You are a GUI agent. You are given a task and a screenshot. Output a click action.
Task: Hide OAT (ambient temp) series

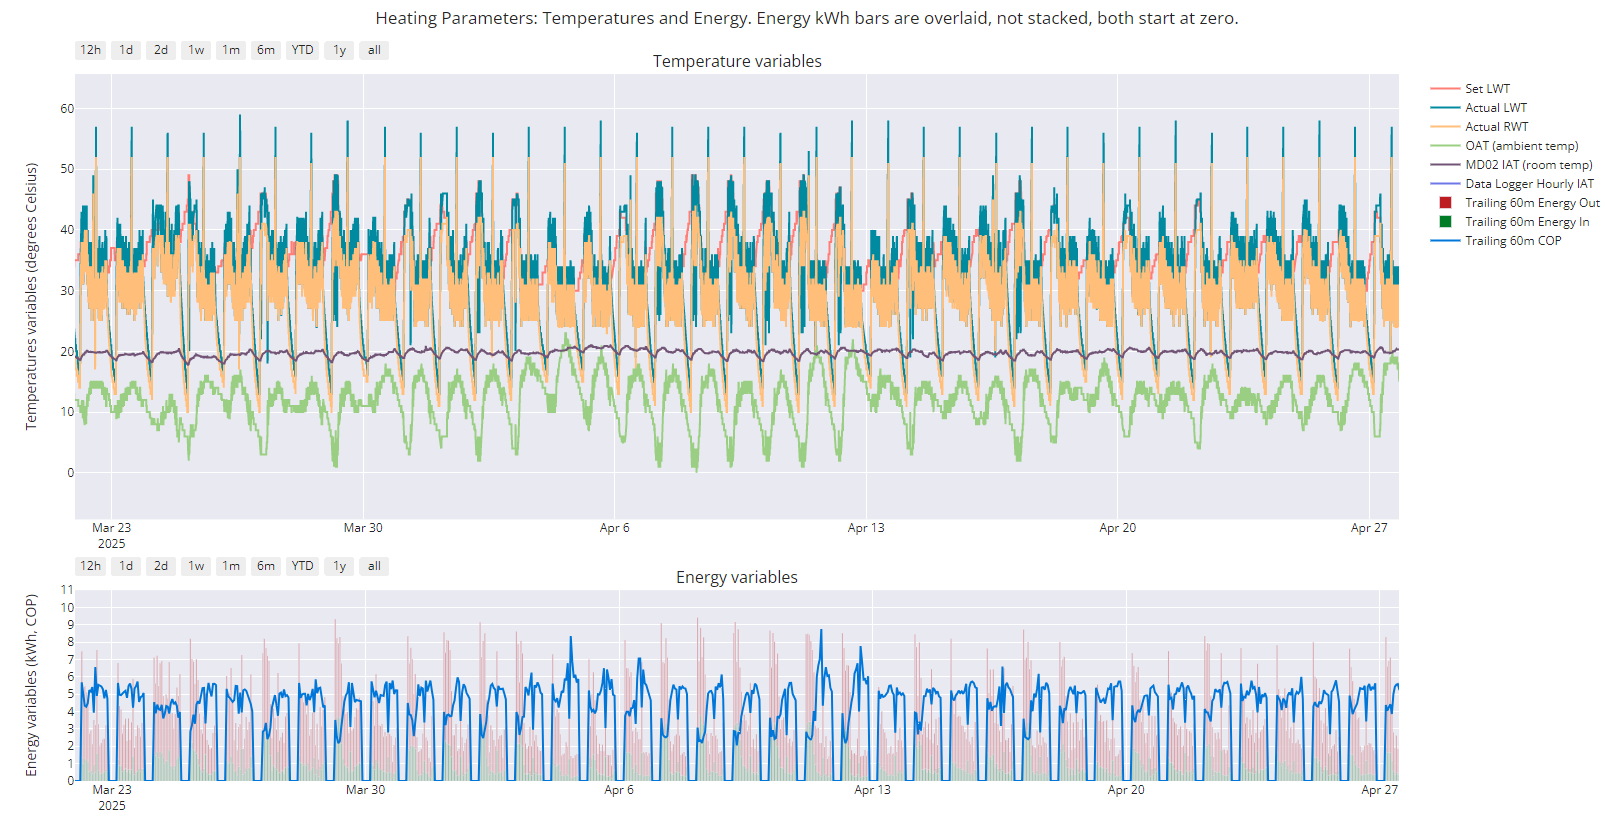(1521, 146)
